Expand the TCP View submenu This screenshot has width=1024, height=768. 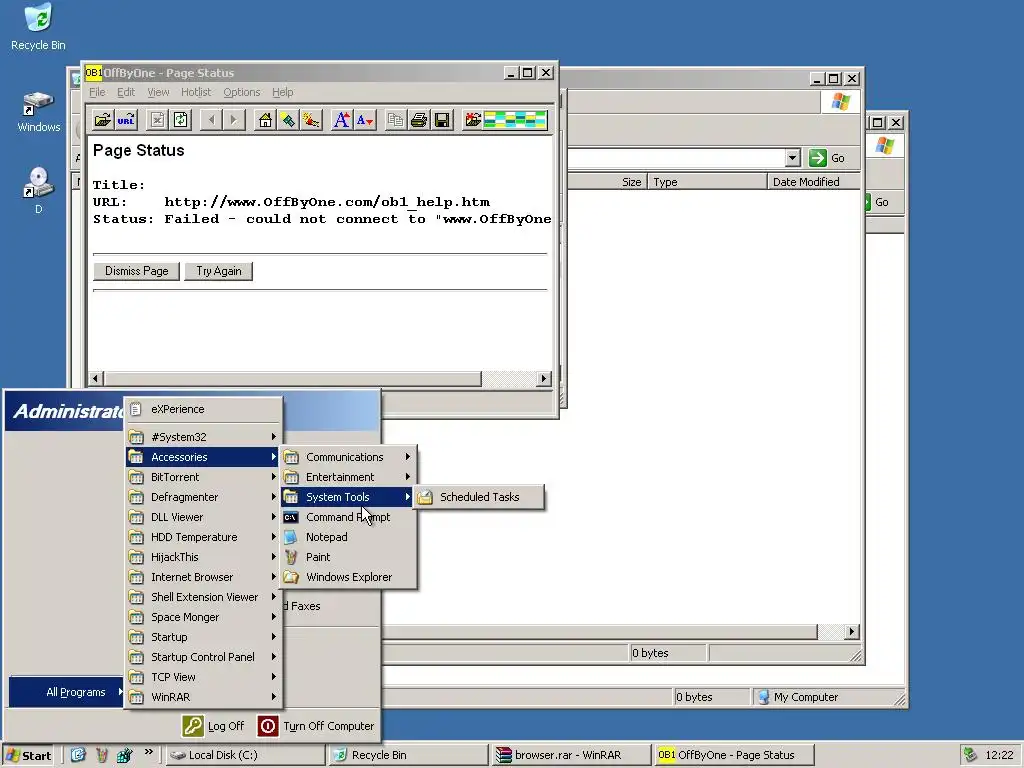[x=203, y=677]
